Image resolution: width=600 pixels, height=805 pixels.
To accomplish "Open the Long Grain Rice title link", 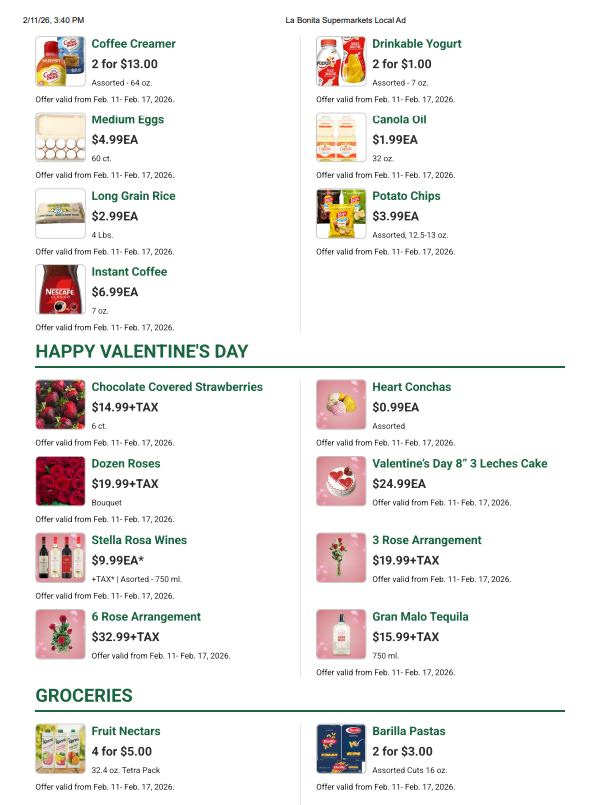I will (x=133, y=196).
